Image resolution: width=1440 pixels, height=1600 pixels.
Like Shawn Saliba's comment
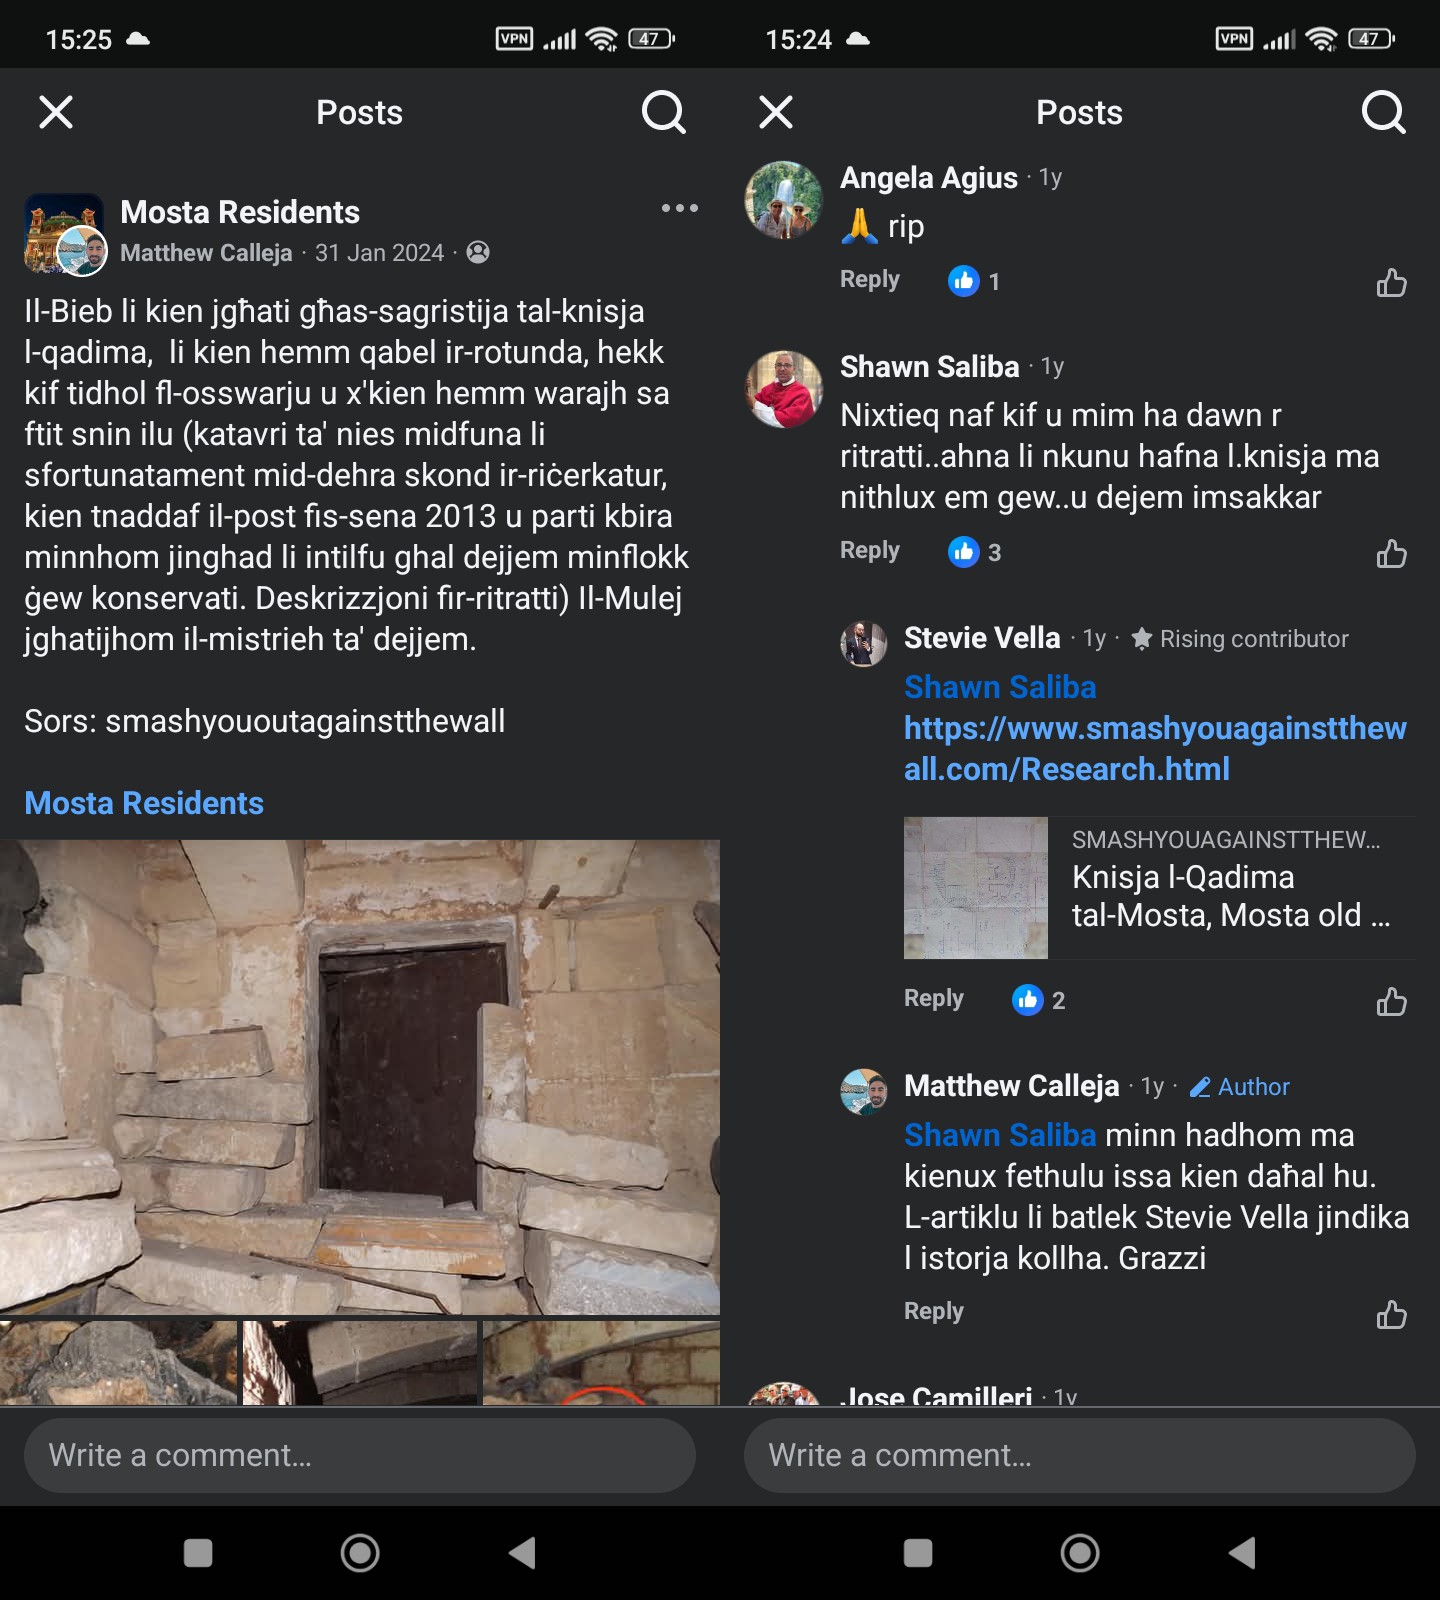click(x=1391, y=553)
